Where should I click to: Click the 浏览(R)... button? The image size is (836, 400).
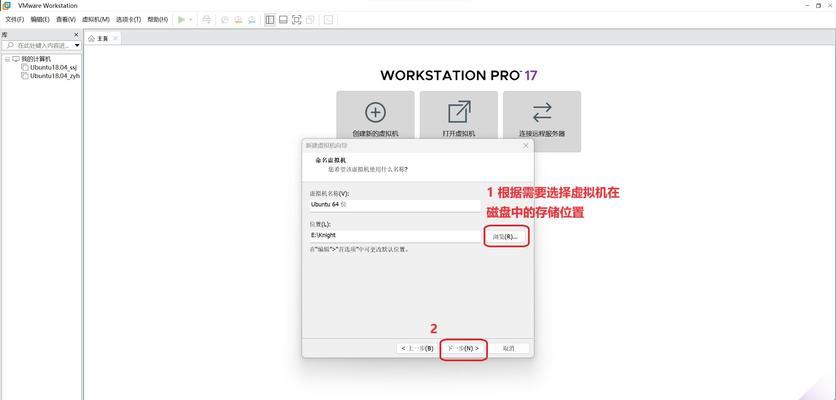click(506, 236)
